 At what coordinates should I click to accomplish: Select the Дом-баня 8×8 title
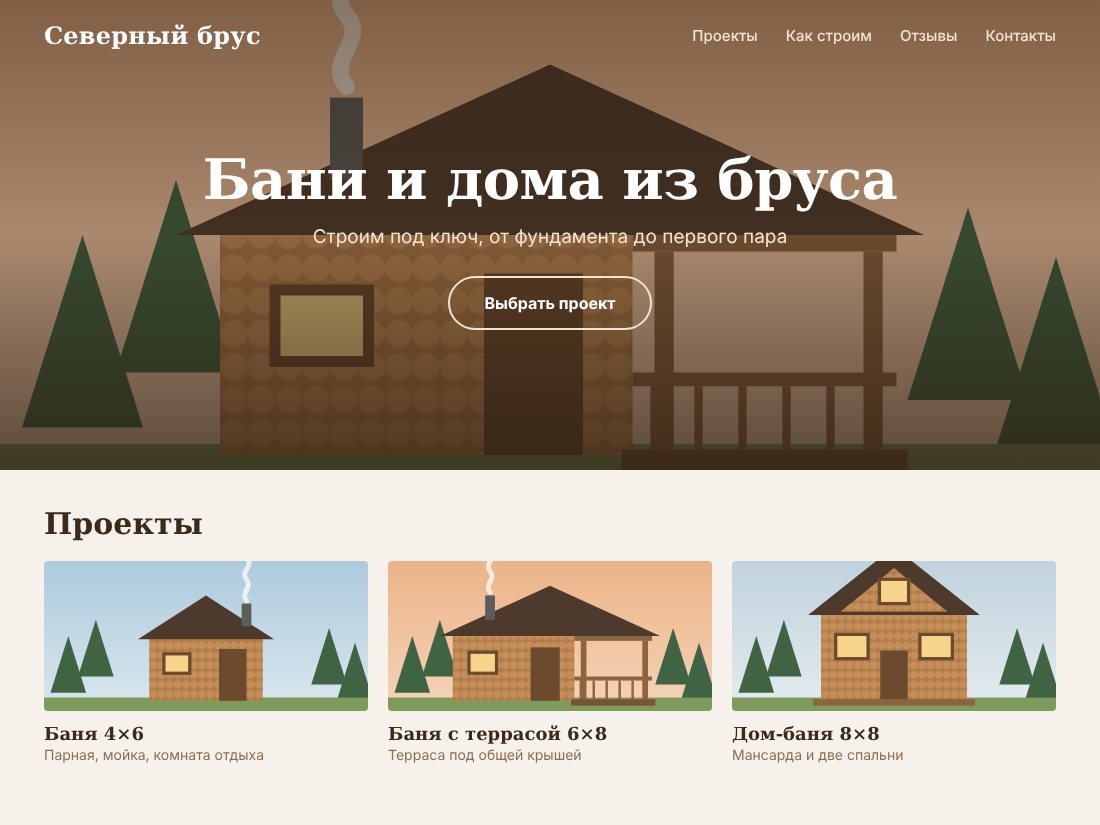805,734
